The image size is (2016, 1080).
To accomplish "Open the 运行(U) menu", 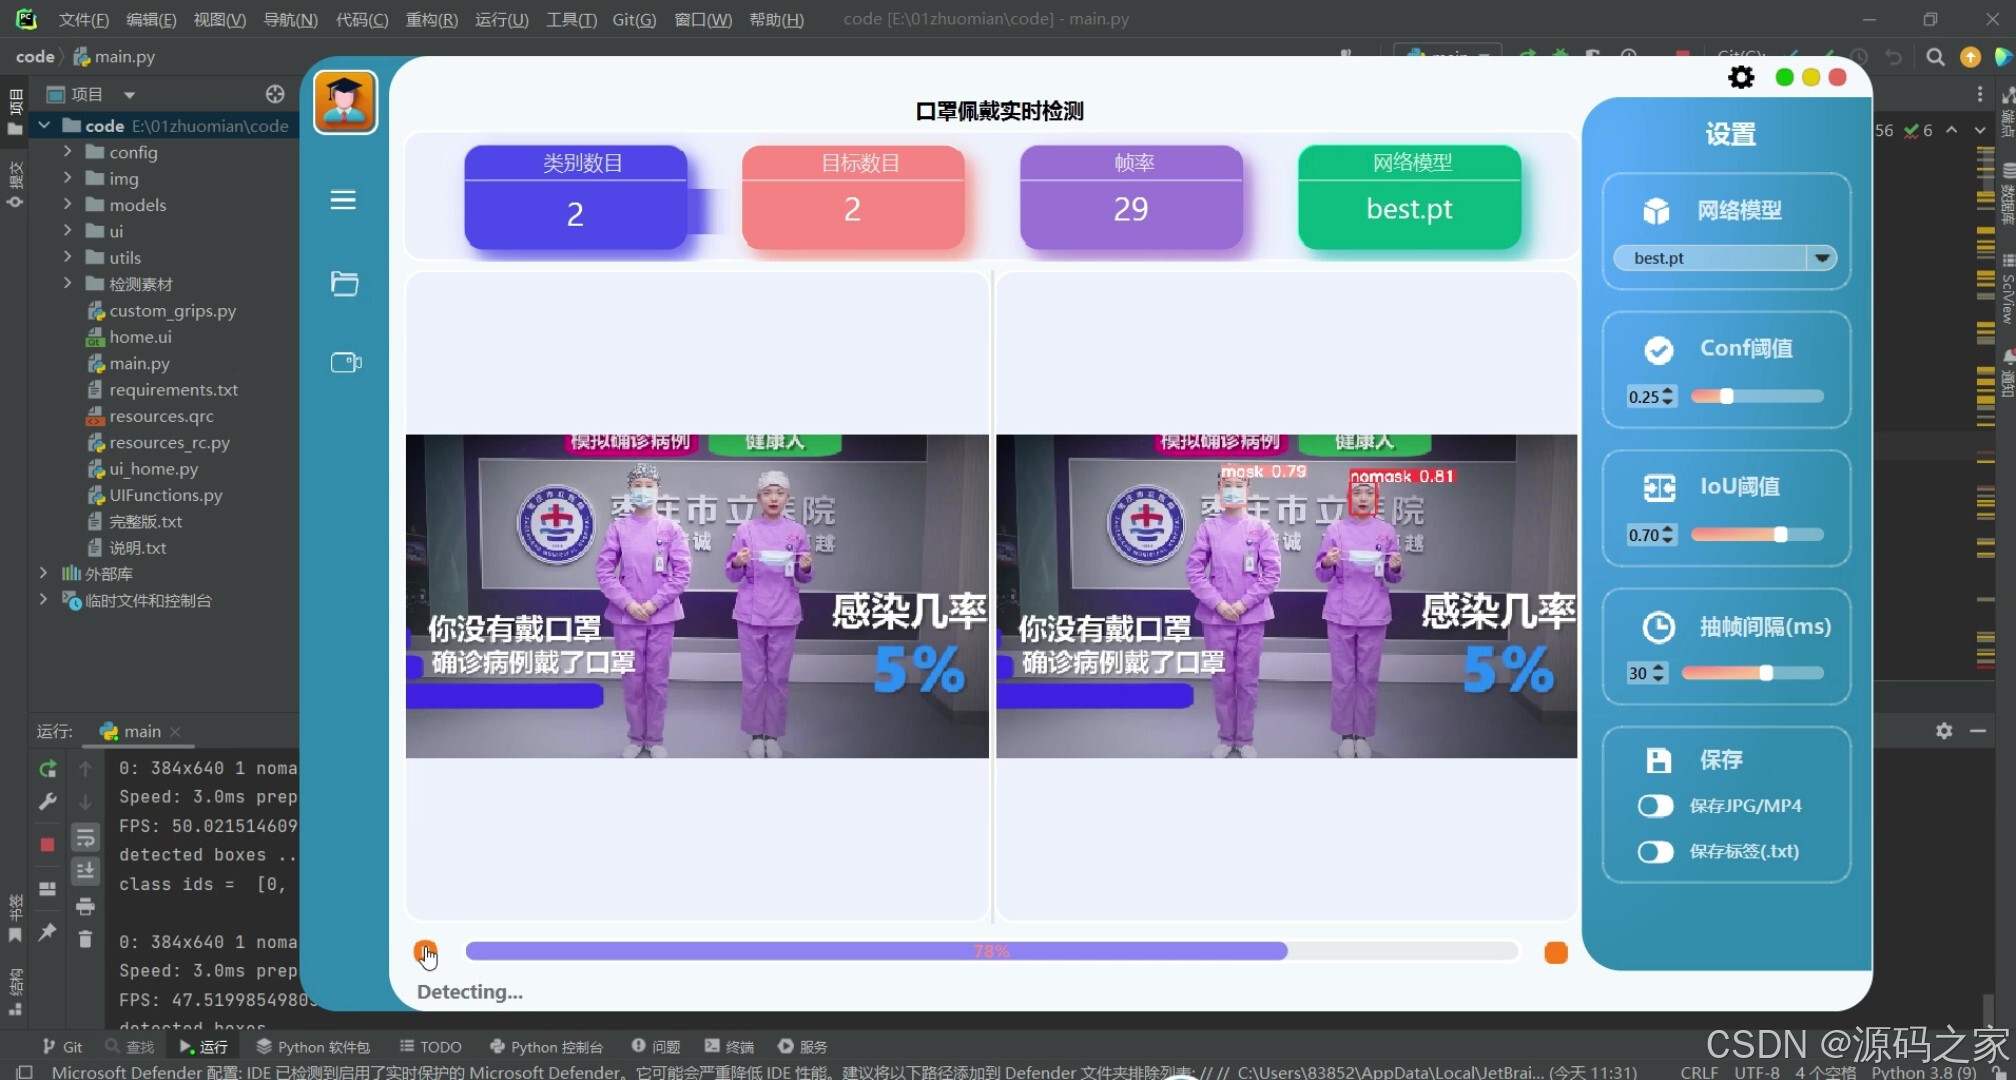I will point(501,19).
